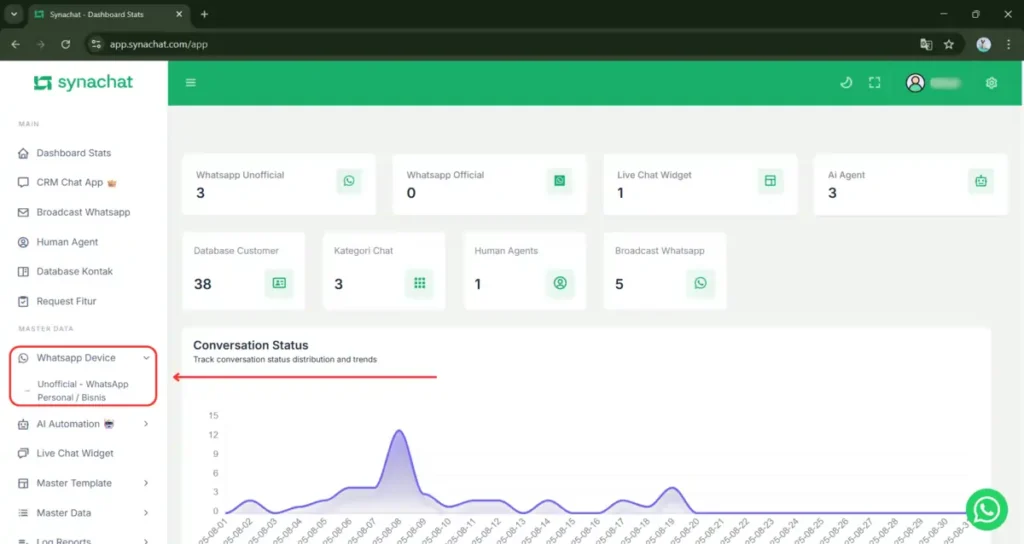Click the browser back arrow
Screen dimensions: 1024x544
(16, 44)
